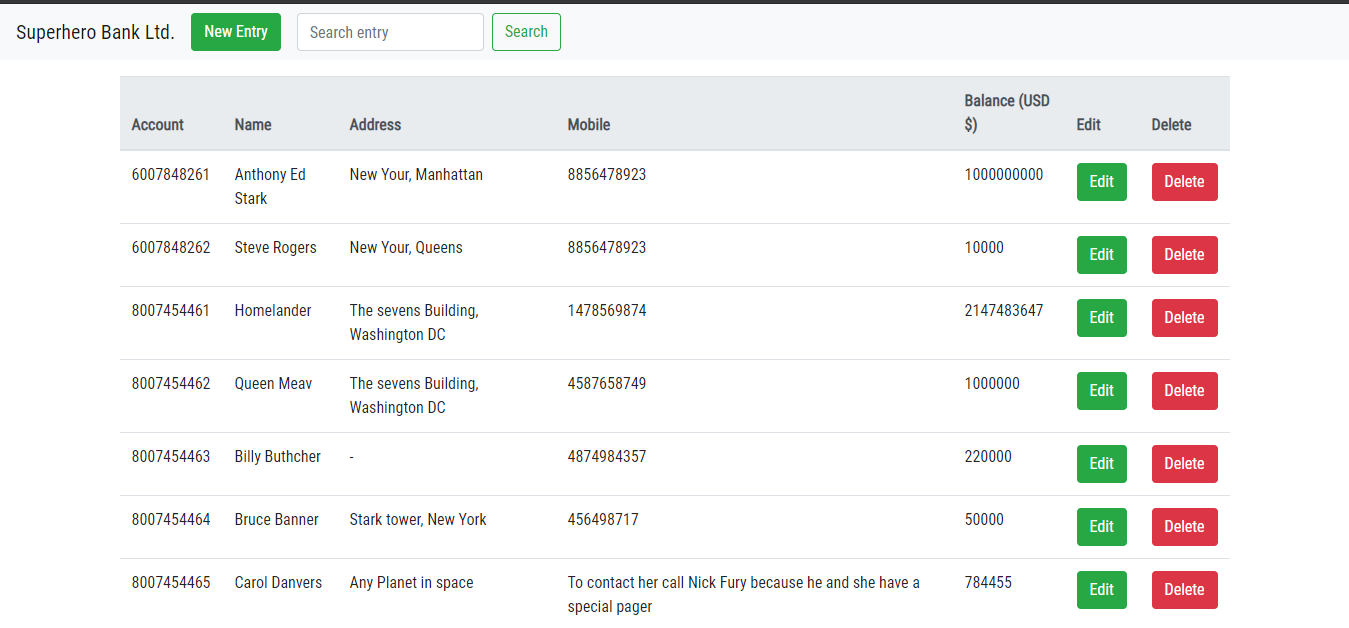Delete Carol Danvers' record
This screenshot has height=628, width=1349.
1185,590
